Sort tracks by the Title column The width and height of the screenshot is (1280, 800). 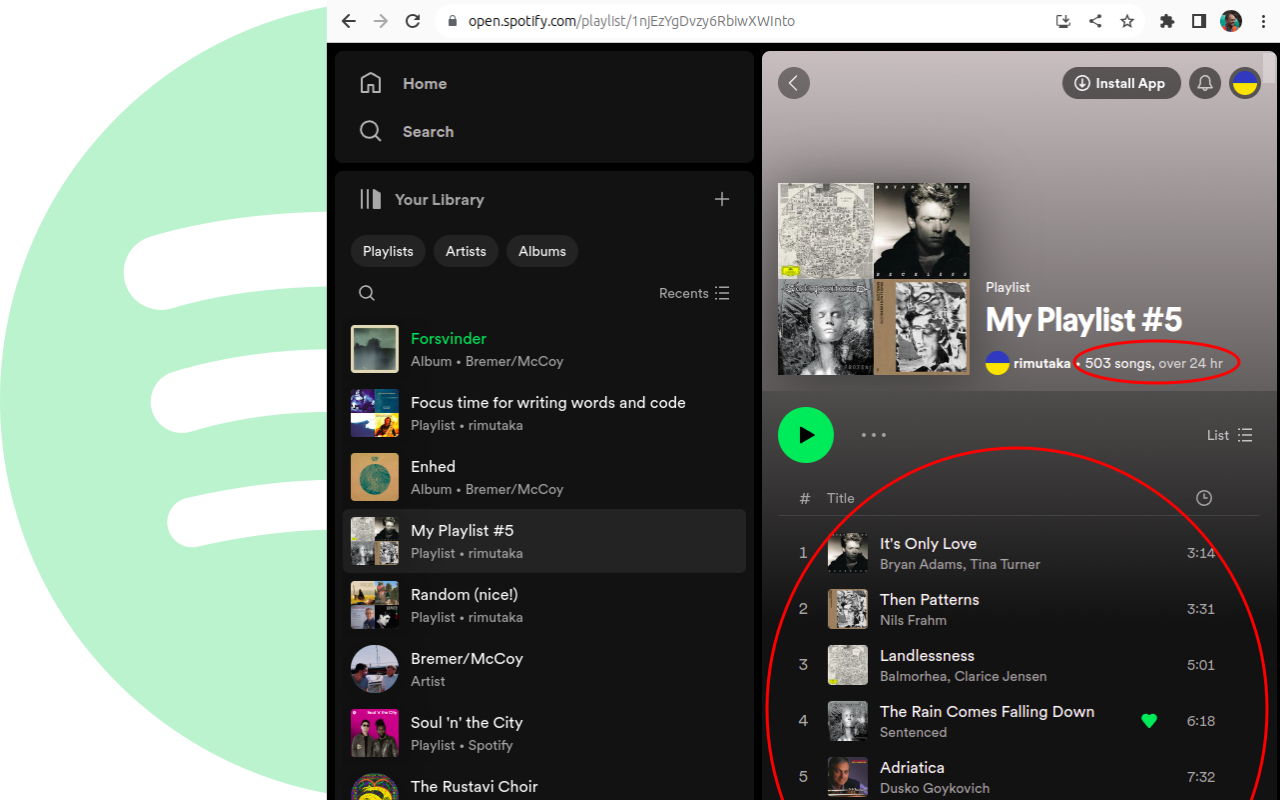841,498
